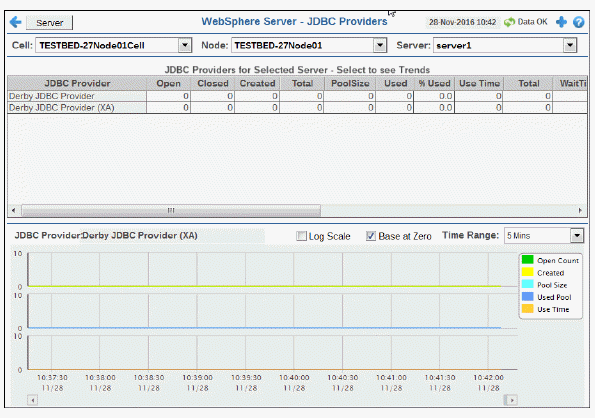The width and height of the screenshot is (595, 418).
Task: Sort by % Used column header
Action: [x=434, y=83]
